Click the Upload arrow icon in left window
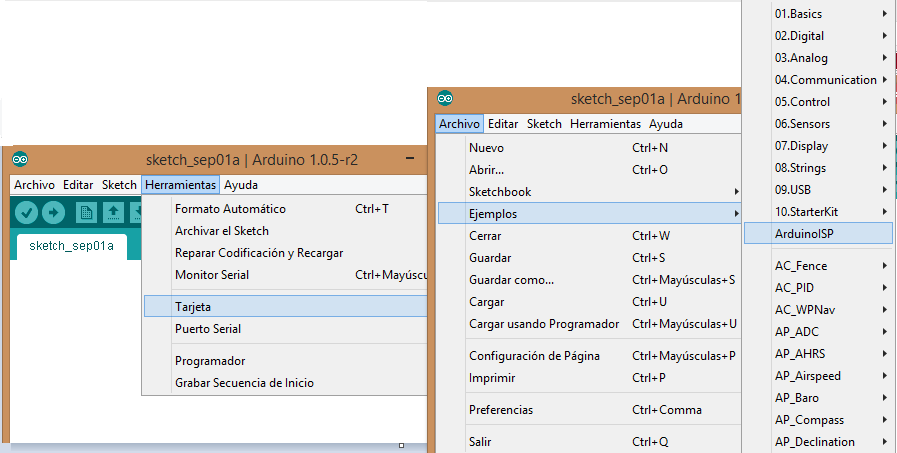The image size is (897, 453). (53, 213)
